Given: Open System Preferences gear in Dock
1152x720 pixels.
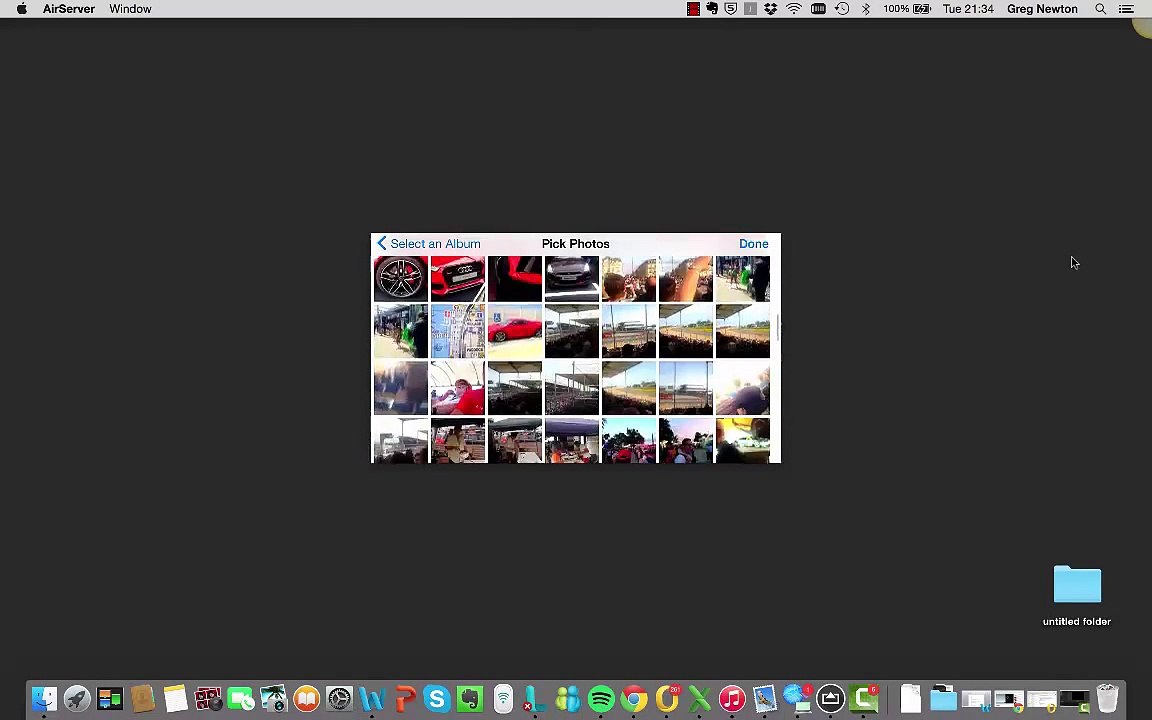Looking at the screenshot, I should [339, 699].
